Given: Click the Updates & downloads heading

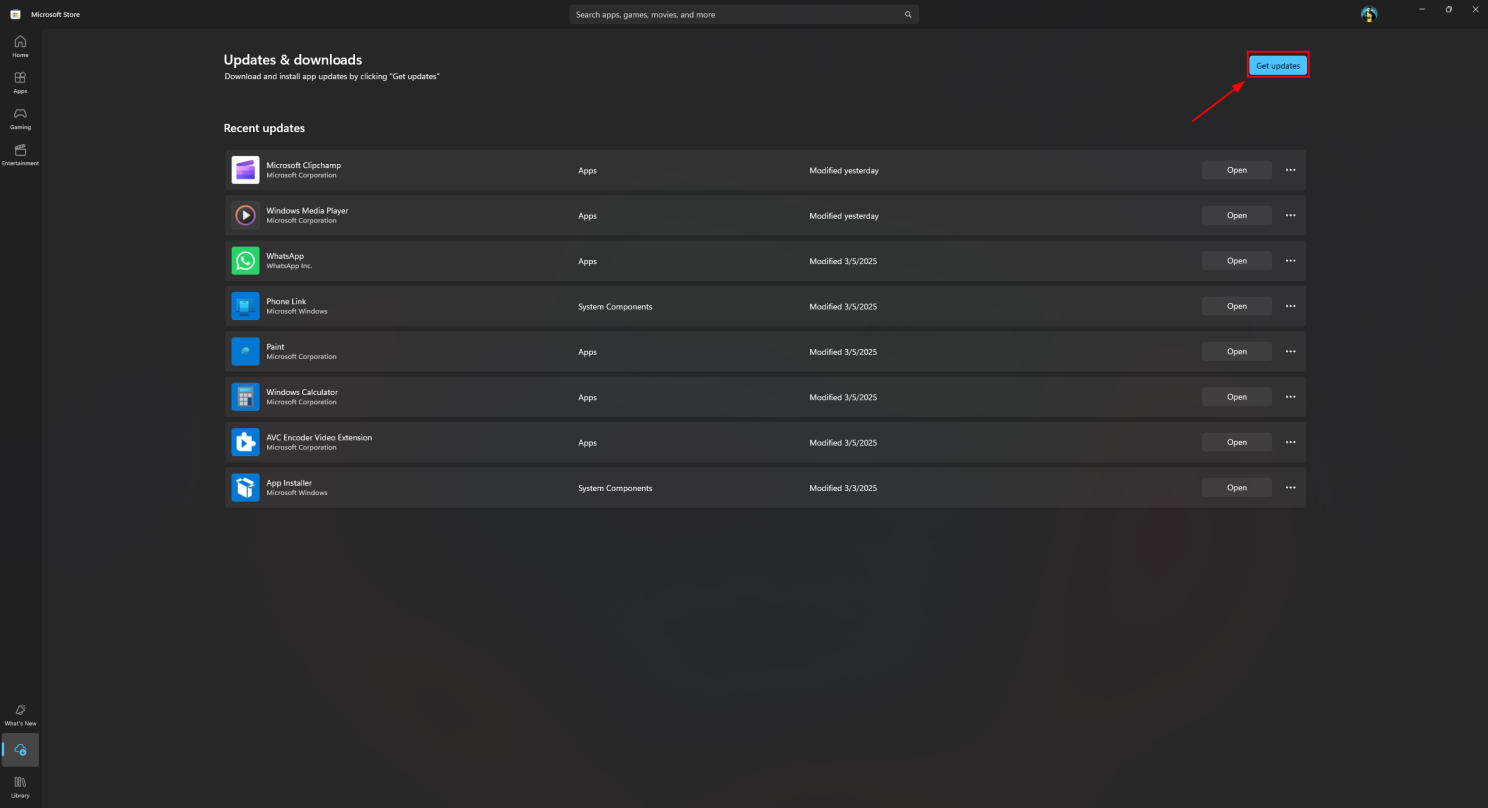Looking at the screenshot, I should 293,60.
